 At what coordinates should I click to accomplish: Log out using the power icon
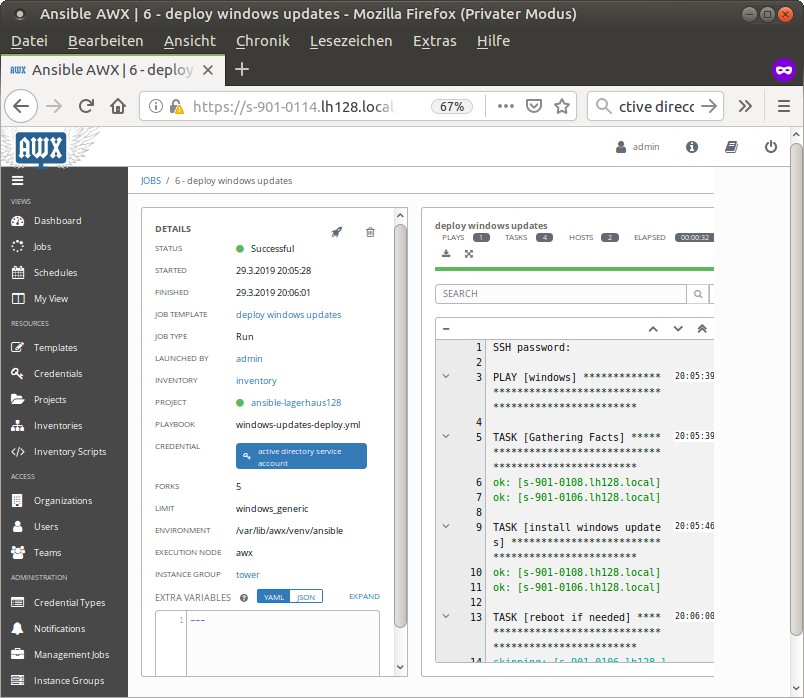pyautogui.click(x=771, y=147)
